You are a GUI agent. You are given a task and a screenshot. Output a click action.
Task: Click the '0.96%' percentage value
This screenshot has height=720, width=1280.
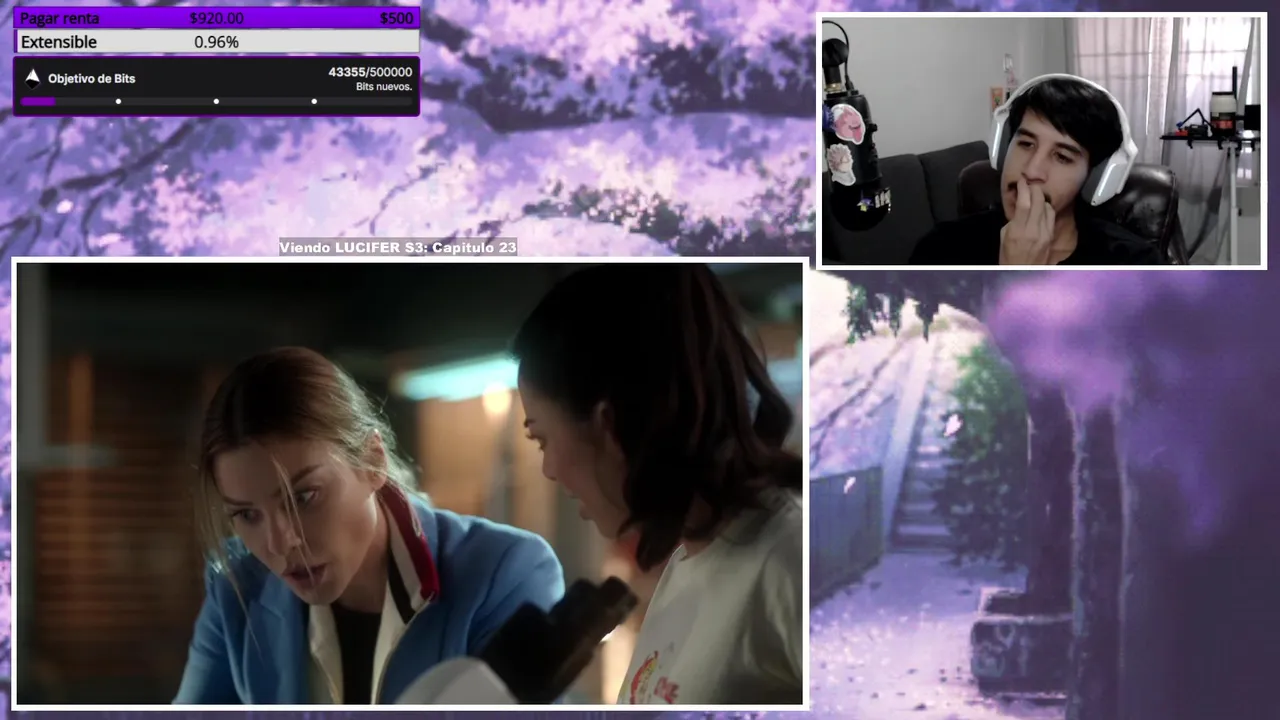216,42
